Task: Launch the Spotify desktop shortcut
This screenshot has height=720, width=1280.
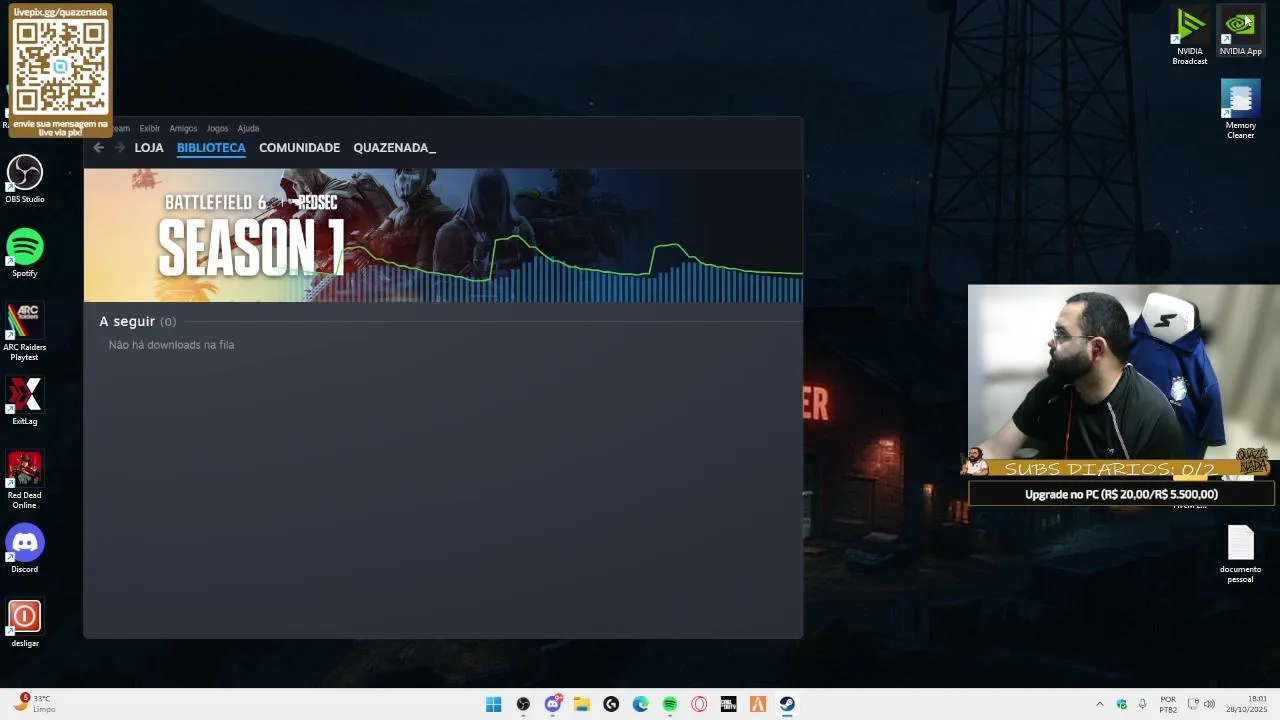Action: [25, 253]
